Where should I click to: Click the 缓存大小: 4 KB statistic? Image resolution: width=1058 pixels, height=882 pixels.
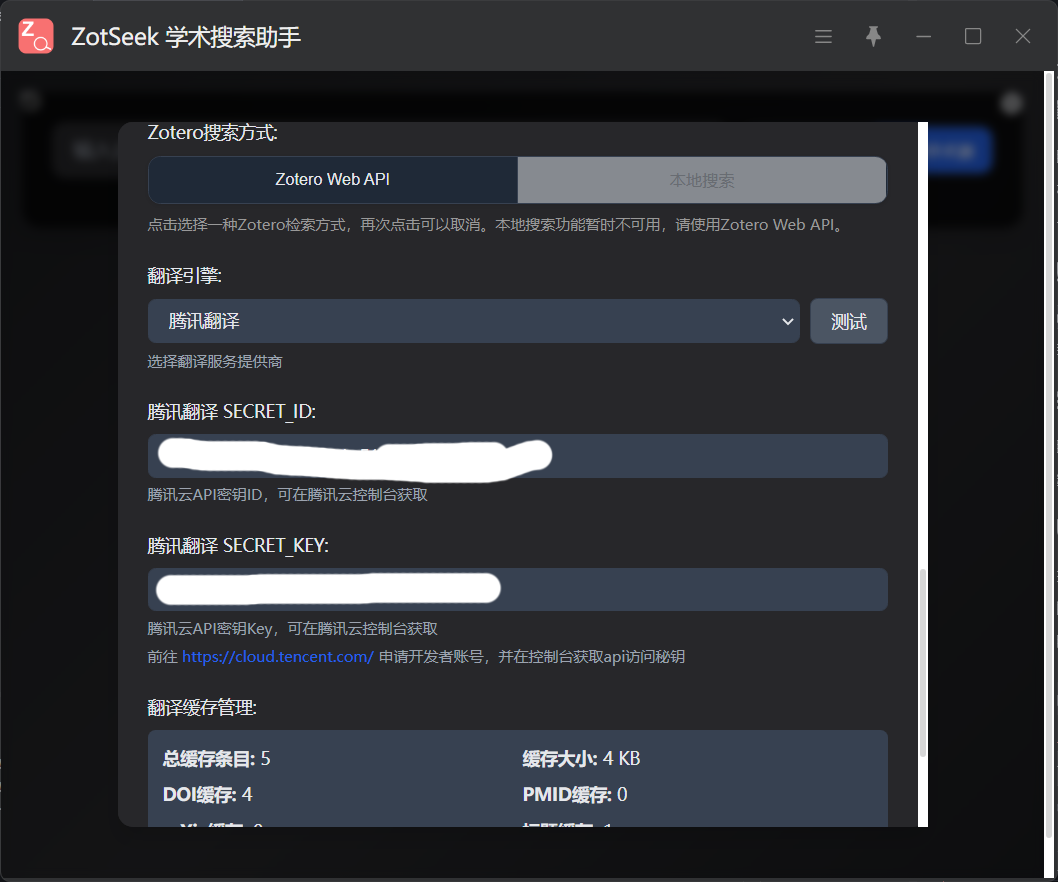point(581,759)
